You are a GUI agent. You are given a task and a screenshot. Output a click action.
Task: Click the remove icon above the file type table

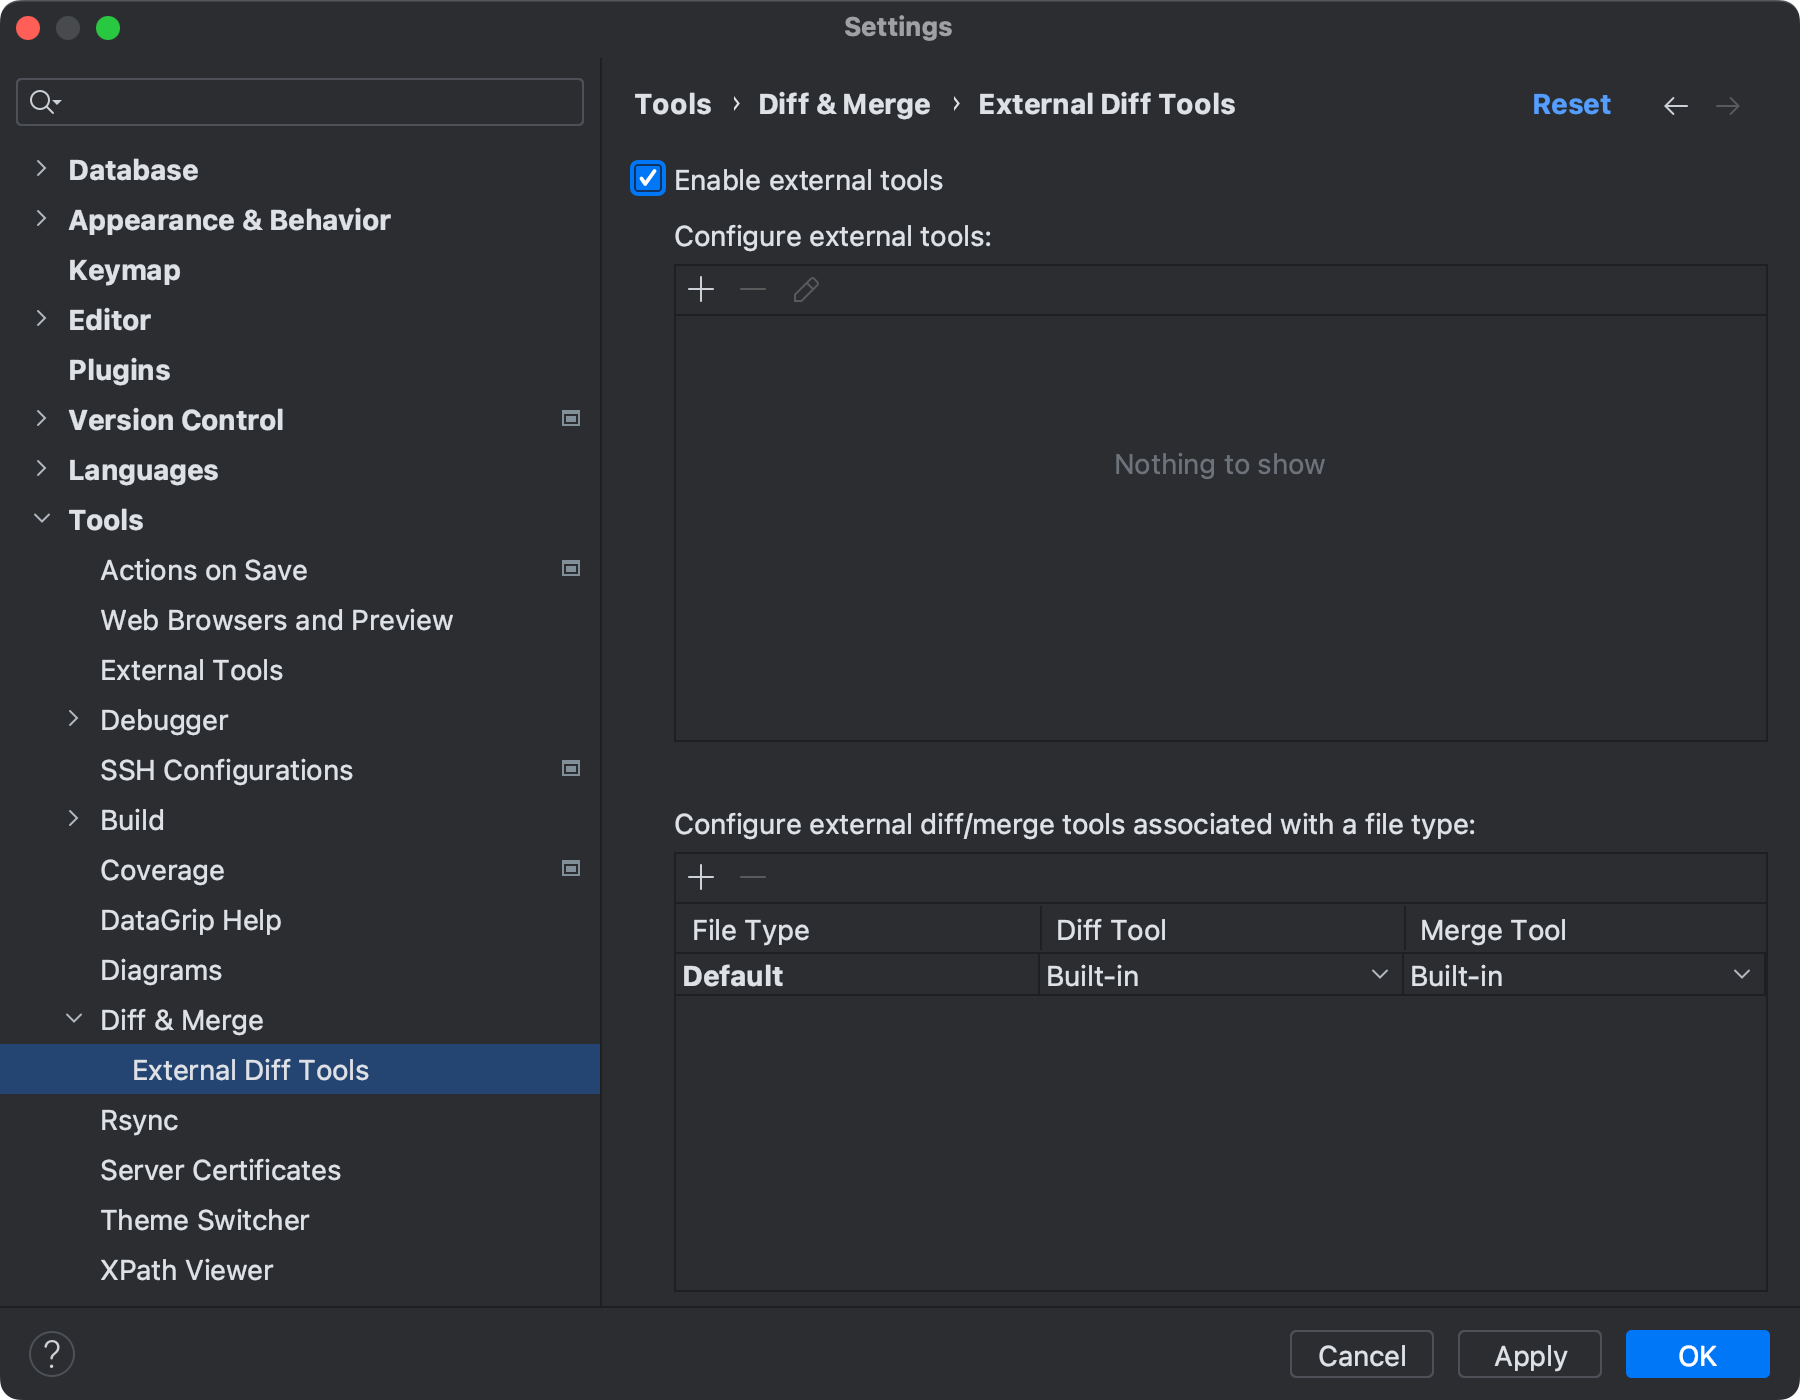pyautogui.click(x=752, y=877)
